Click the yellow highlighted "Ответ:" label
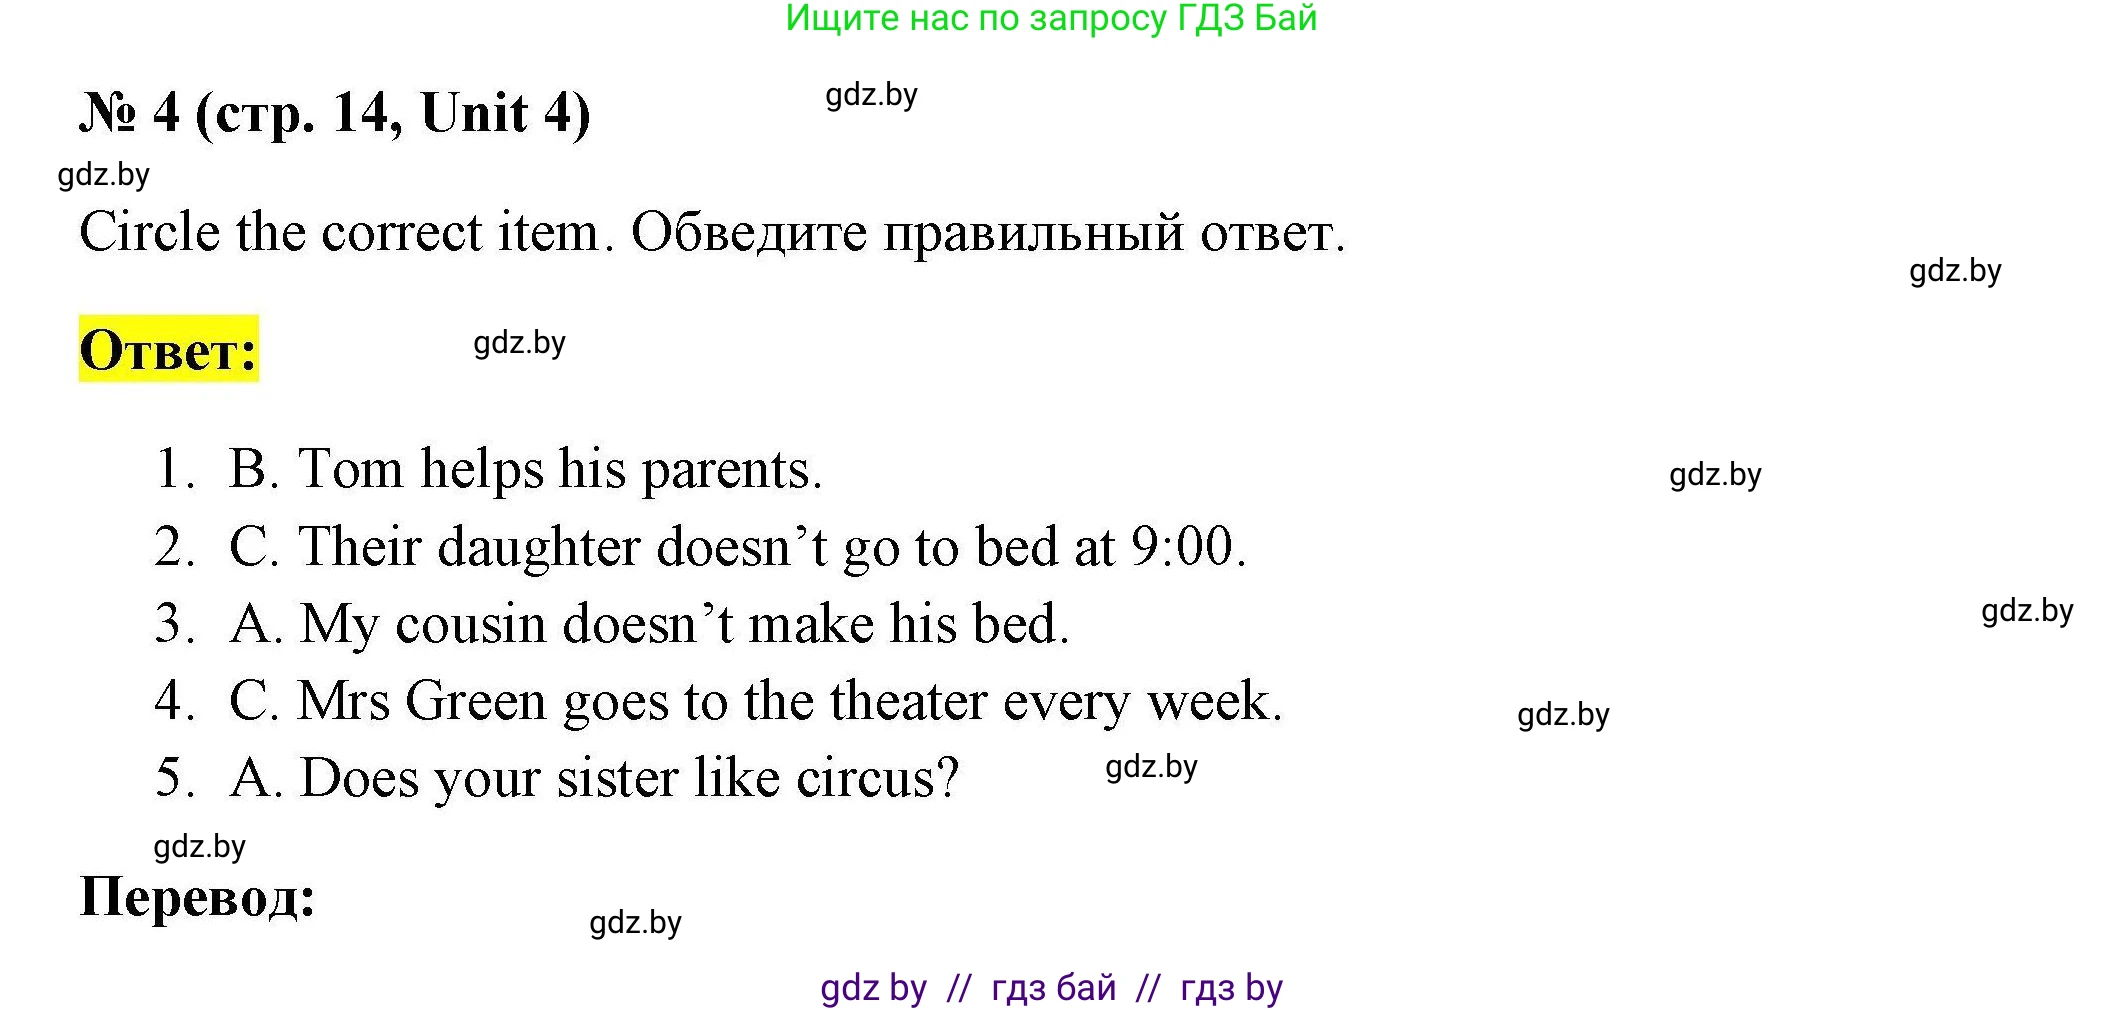Viewport: 2106px width, 1011px height. (x=168, y=350)
